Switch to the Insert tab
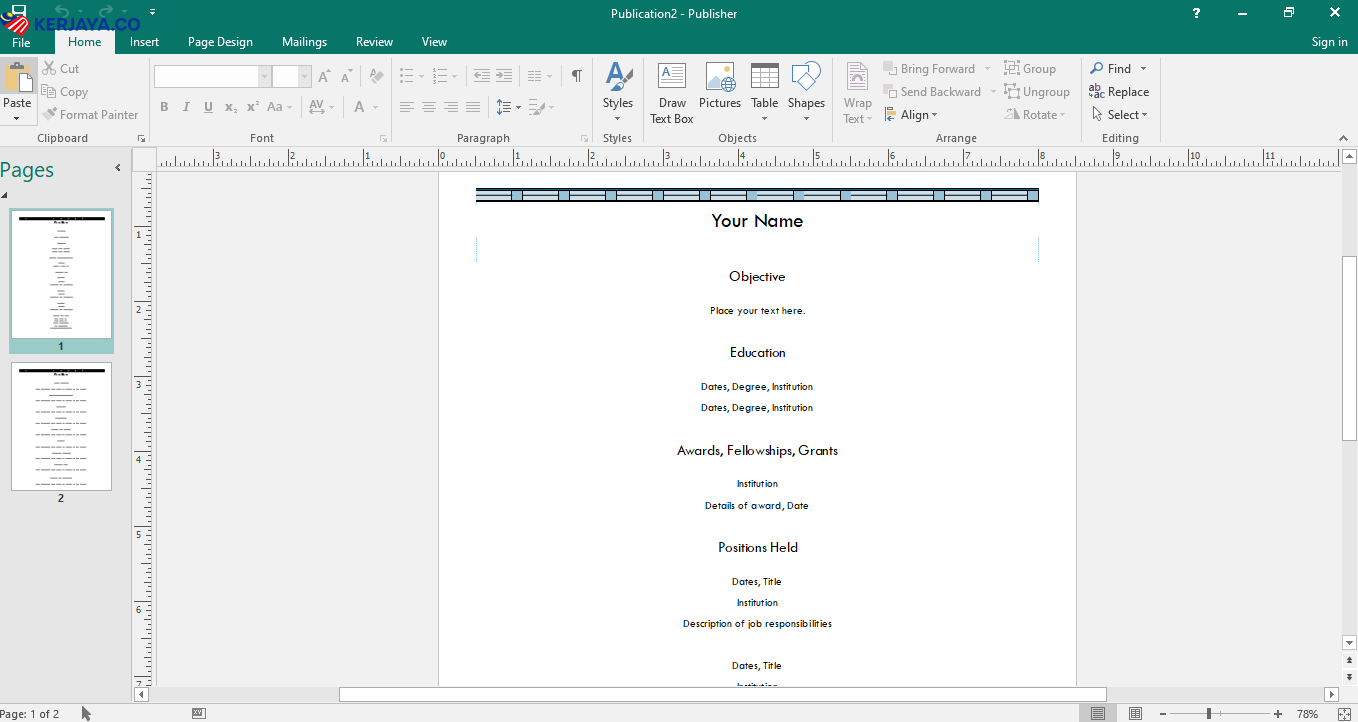Viewport: 1358px width, 722px height. pos(144,42)
